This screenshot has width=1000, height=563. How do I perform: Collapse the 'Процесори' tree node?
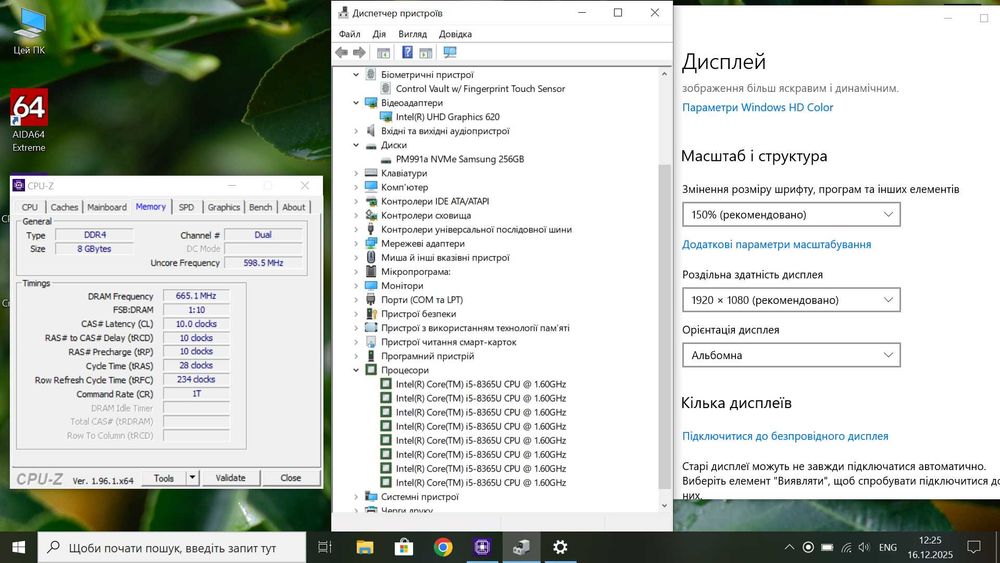click(356, 370)
